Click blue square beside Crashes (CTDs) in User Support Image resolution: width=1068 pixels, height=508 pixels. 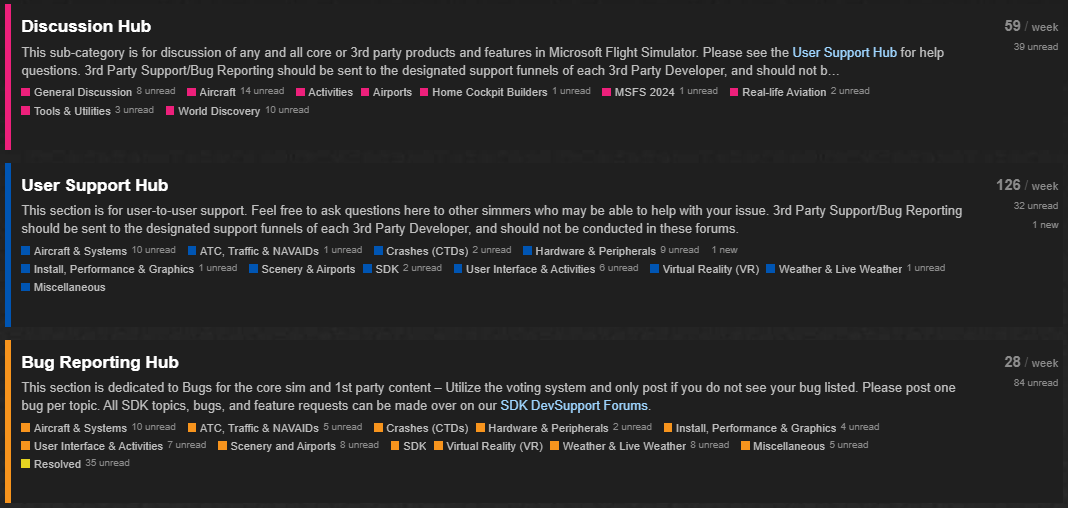tap(379, 251)
